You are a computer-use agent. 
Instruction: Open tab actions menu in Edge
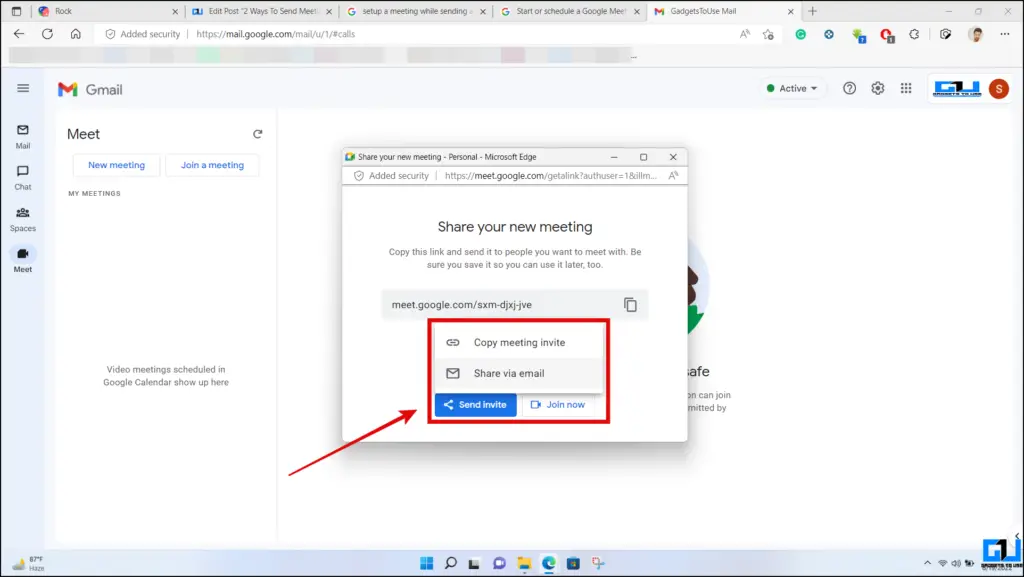(x=16, y=11)
